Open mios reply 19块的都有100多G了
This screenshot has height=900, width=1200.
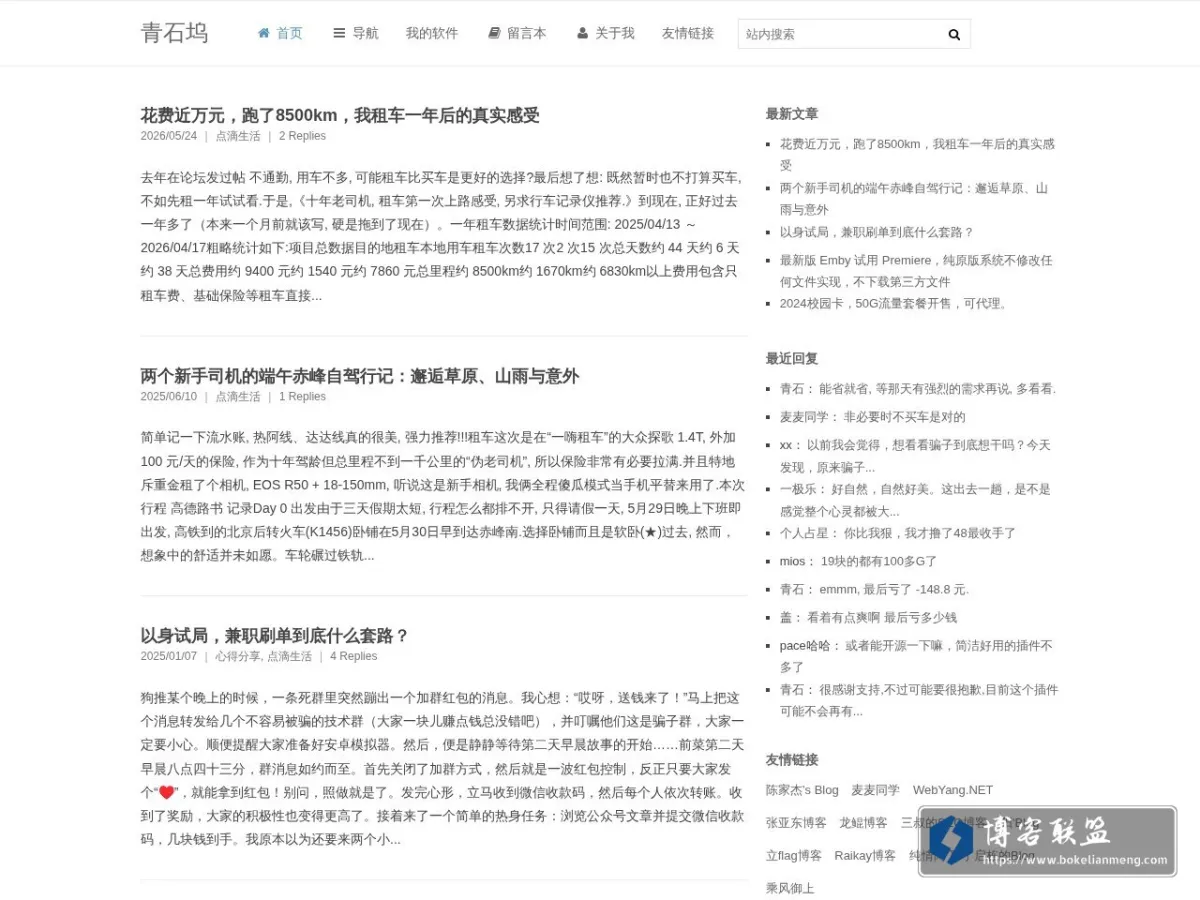pyautogui.click(x=879, y=561)
